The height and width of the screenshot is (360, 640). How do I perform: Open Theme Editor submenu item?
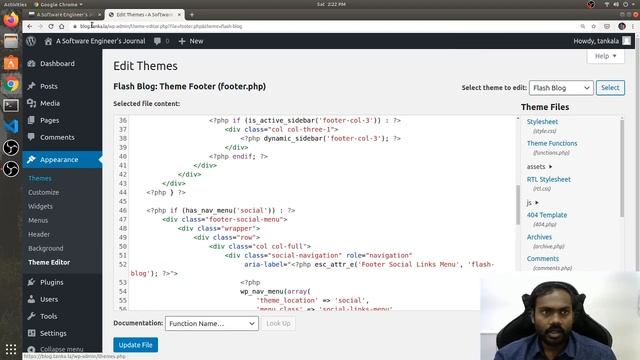pos(49,262)
